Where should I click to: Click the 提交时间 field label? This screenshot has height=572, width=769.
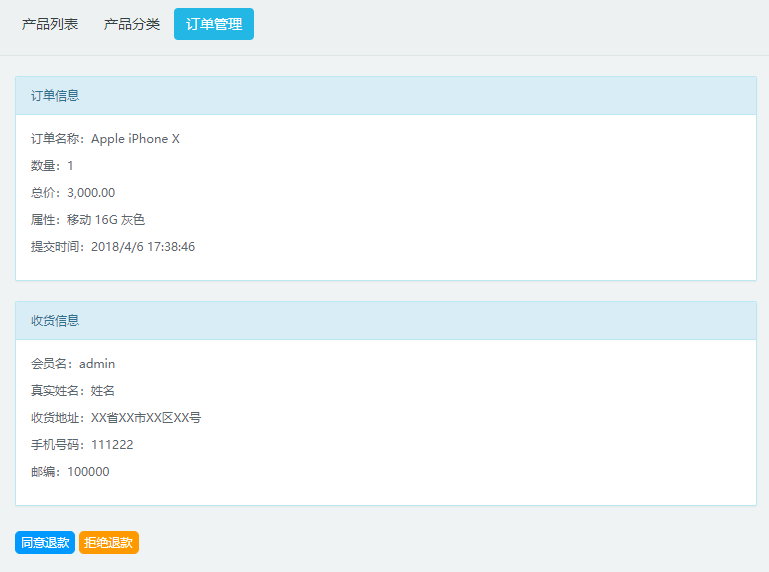point(58,247)
